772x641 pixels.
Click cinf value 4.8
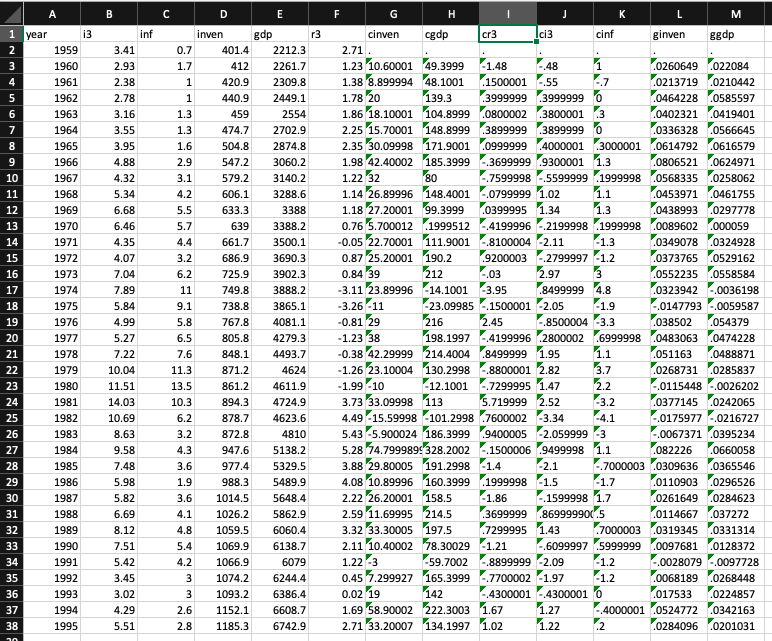tap(622, 290)
